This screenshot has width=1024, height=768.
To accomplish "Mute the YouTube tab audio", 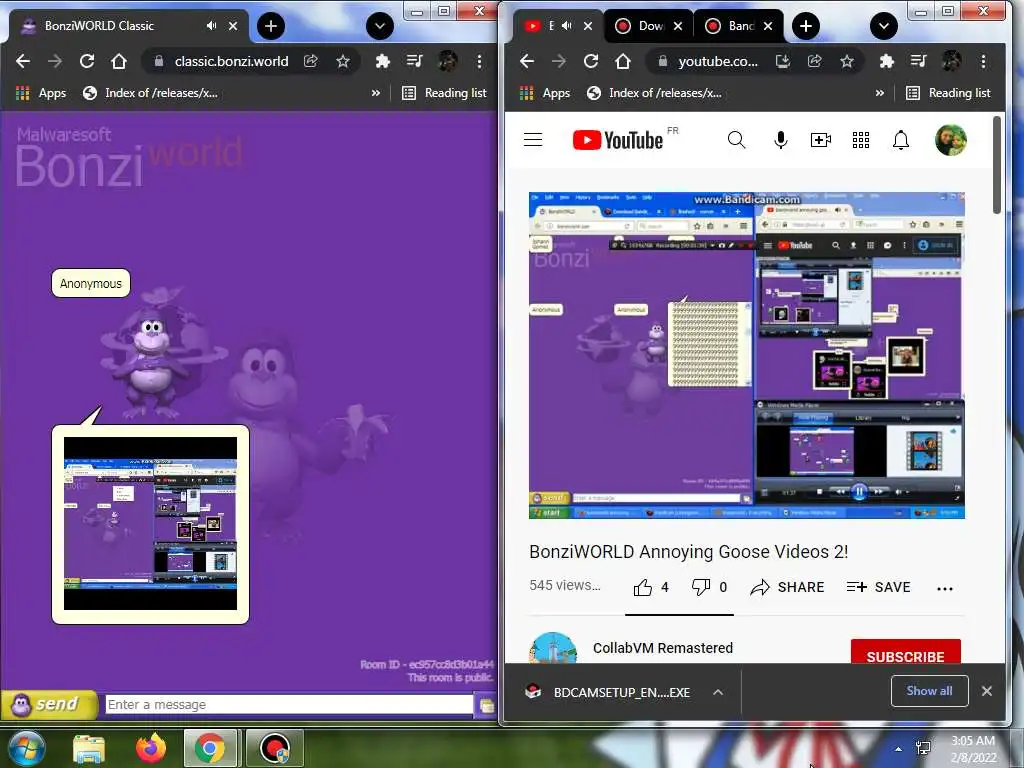I will 566,25.
